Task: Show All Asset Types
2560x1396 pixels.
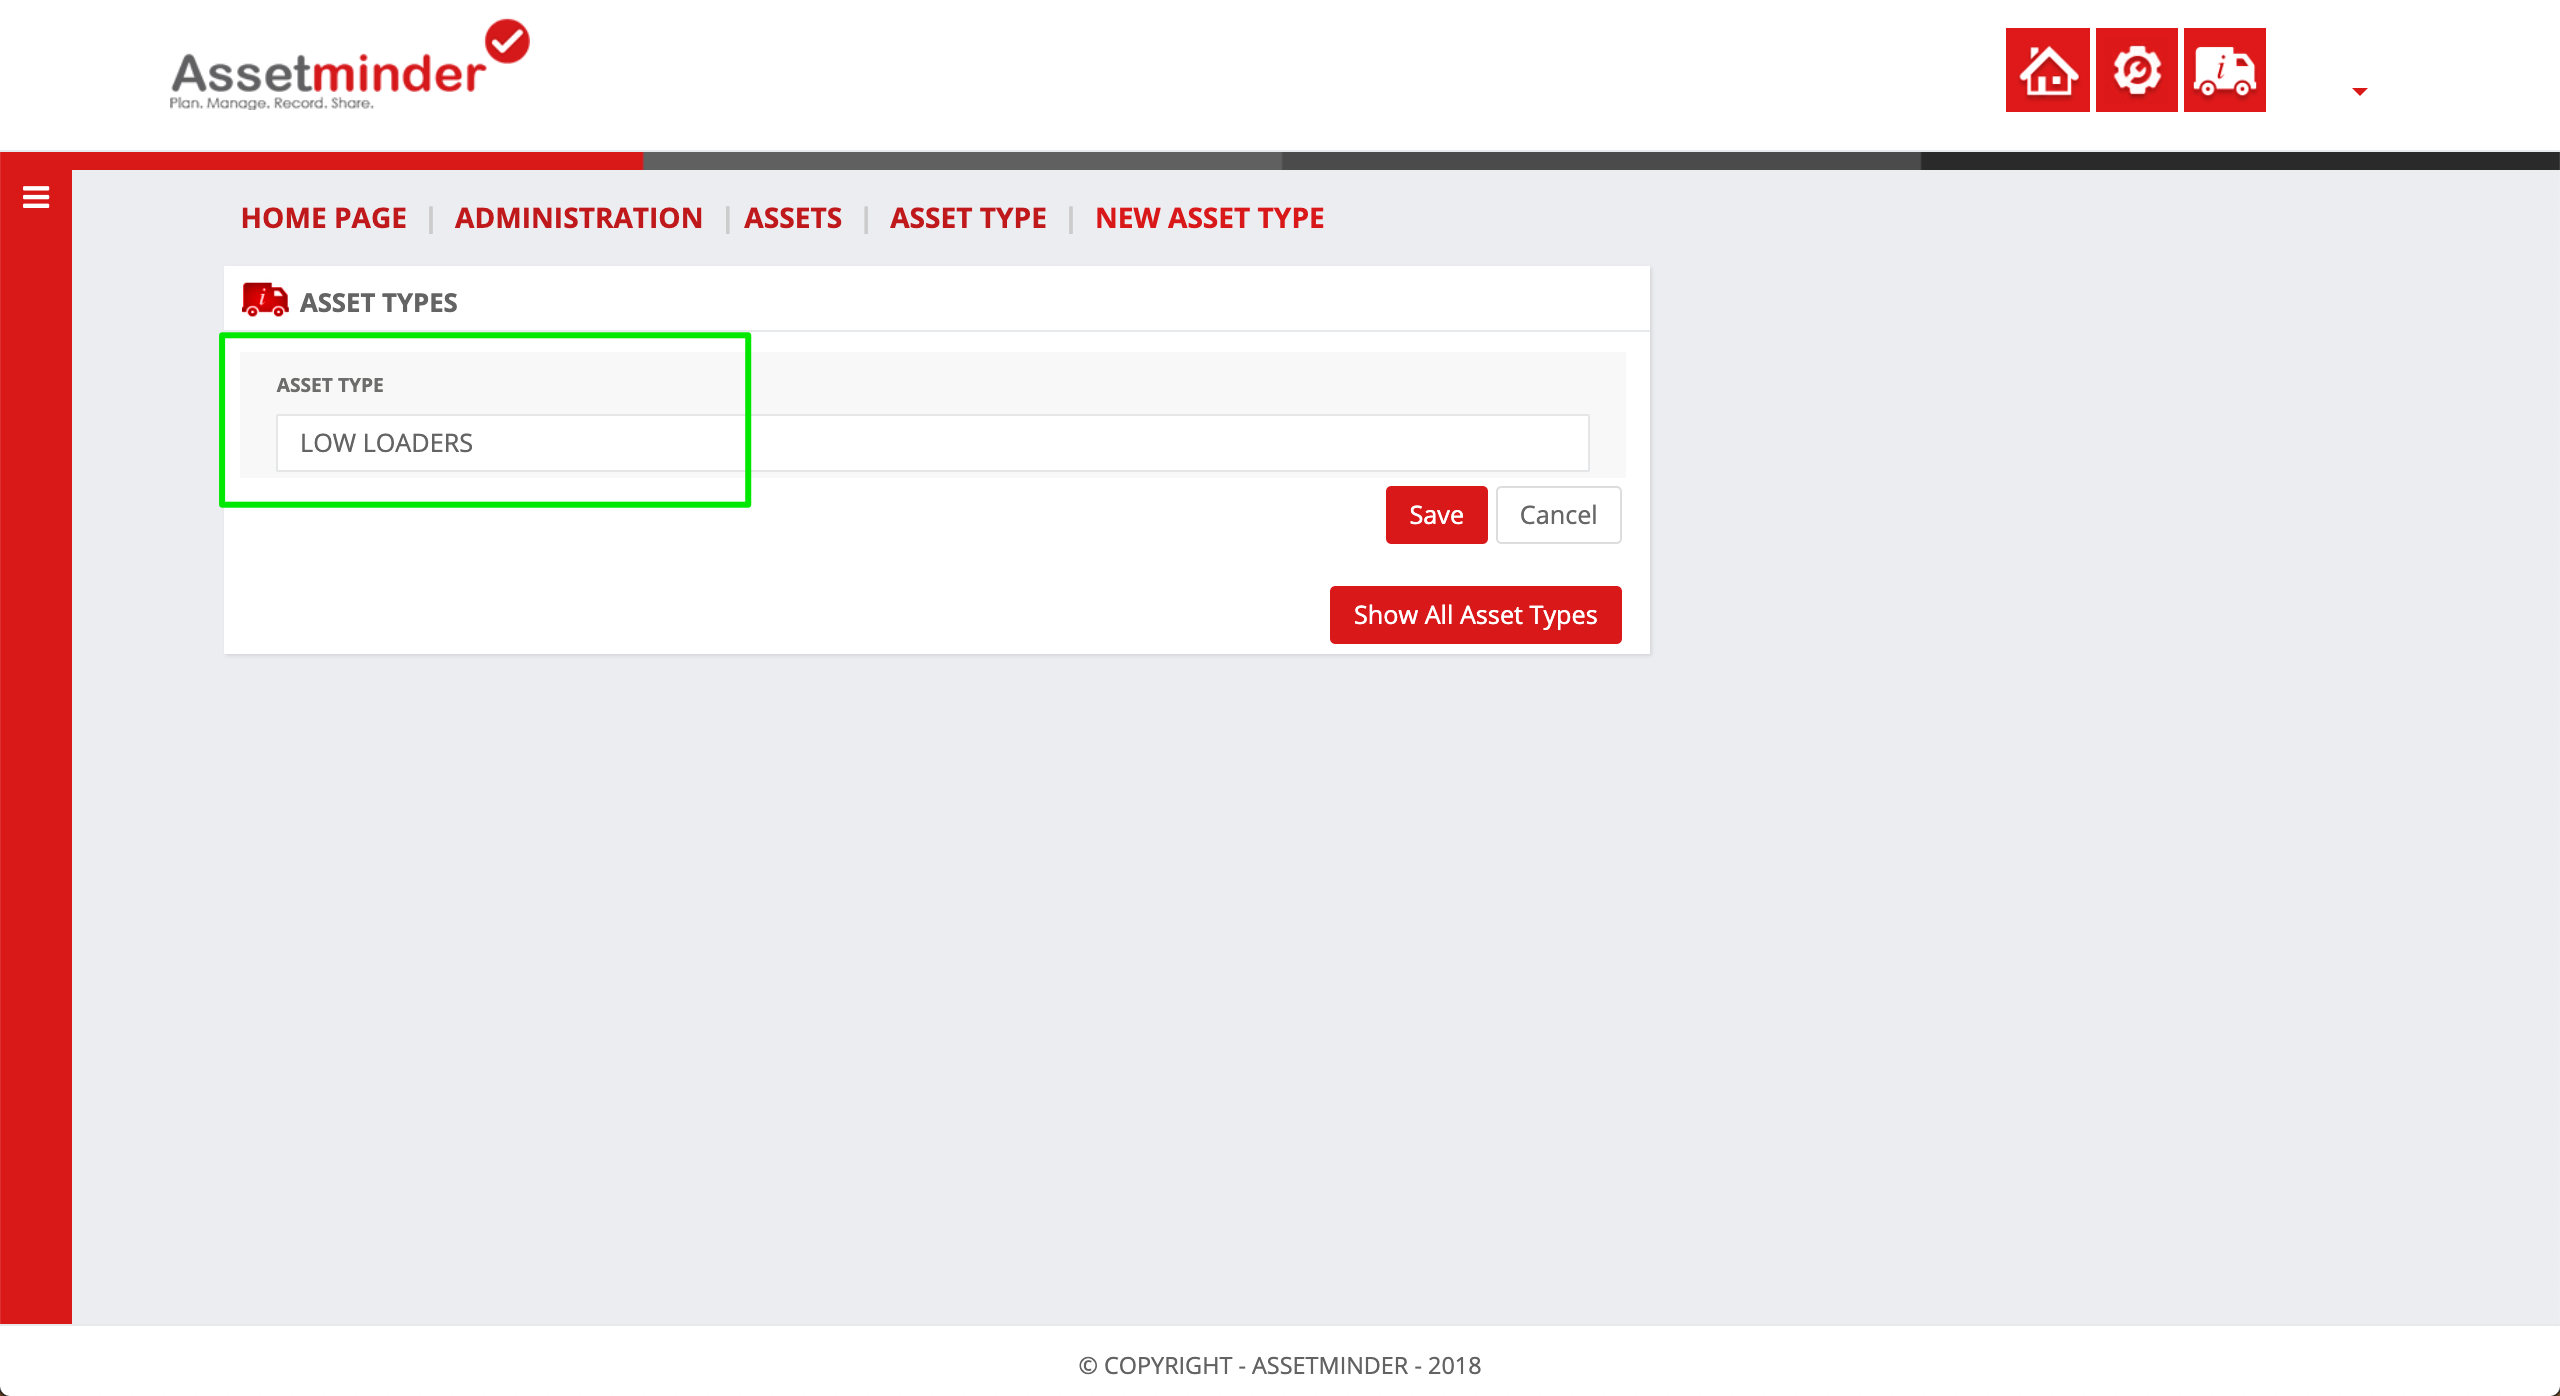Action: (x=1475, y=615)
